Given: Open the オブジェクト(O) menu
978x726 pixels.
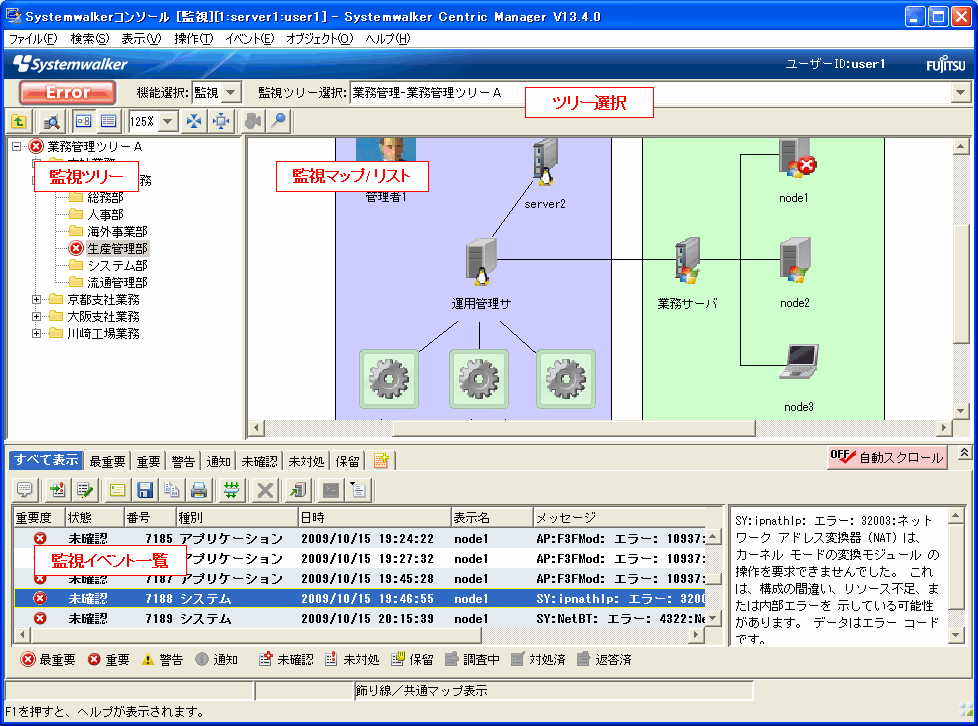Looking at the screenshot, I should 319,39.
